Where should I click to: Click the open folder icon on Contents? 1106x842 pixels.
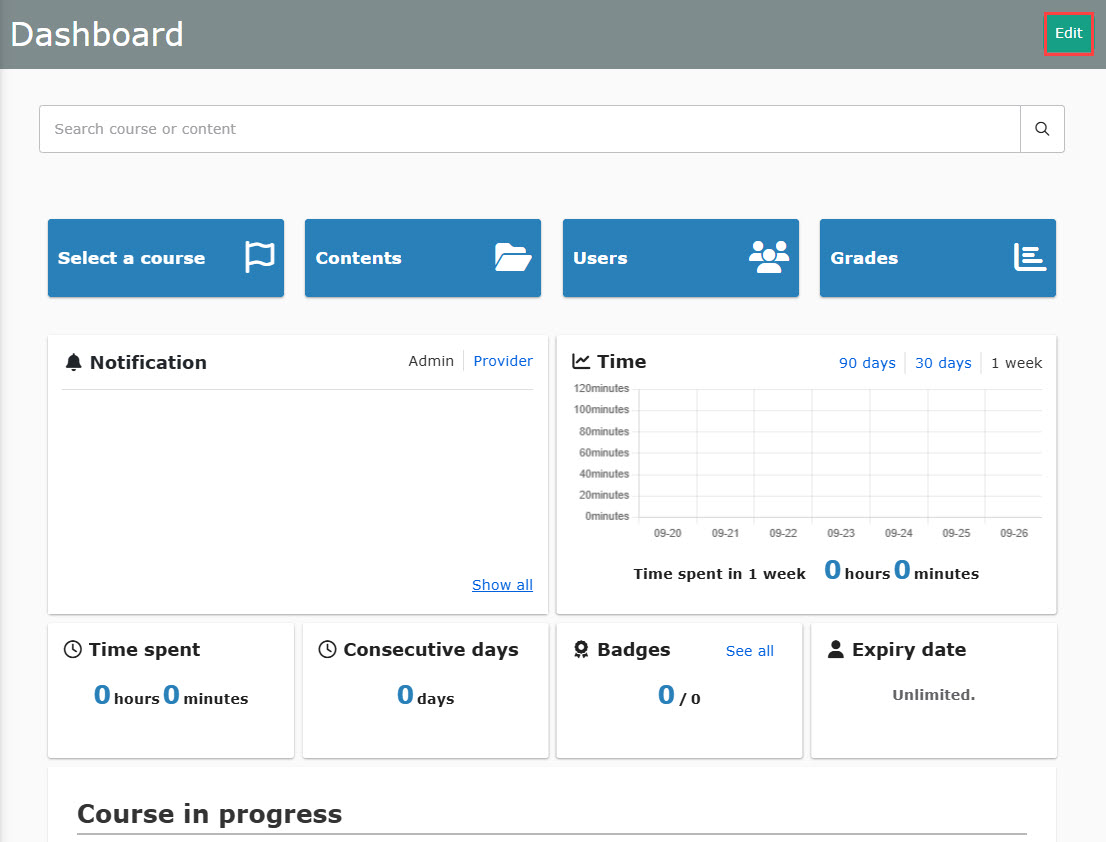(x=513, y=257)
